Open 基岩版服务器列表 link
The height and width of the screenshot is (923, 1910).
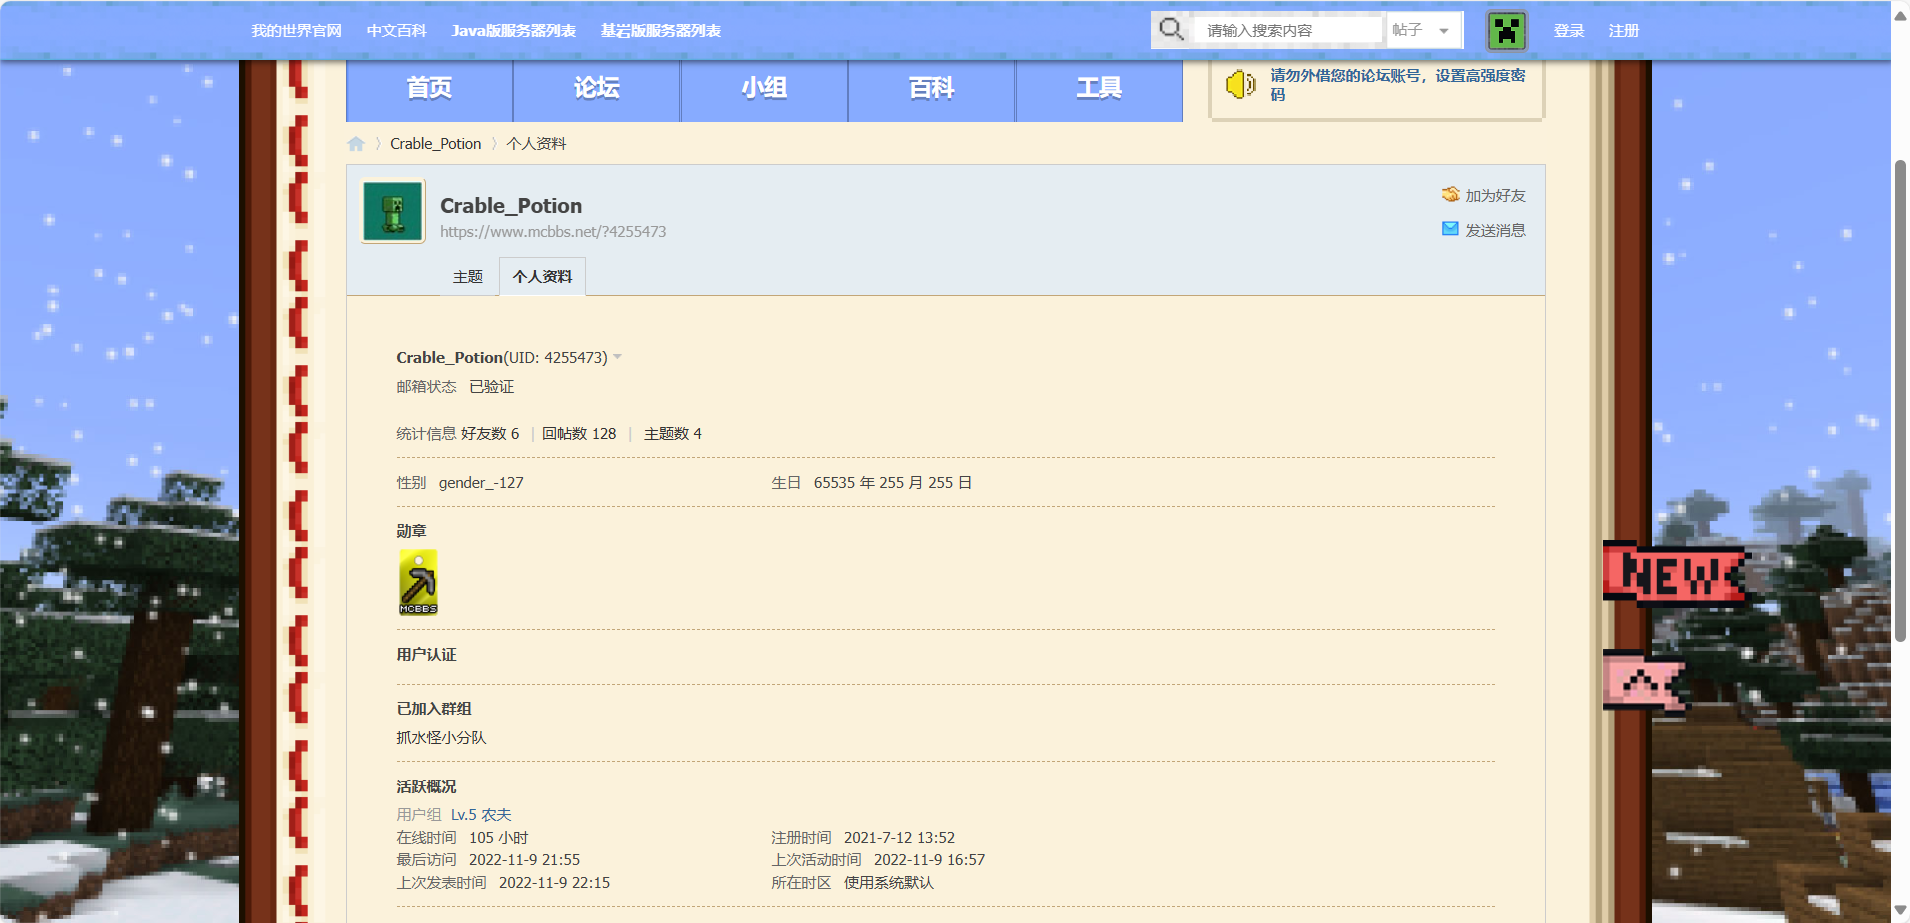[x=660, y=31]
